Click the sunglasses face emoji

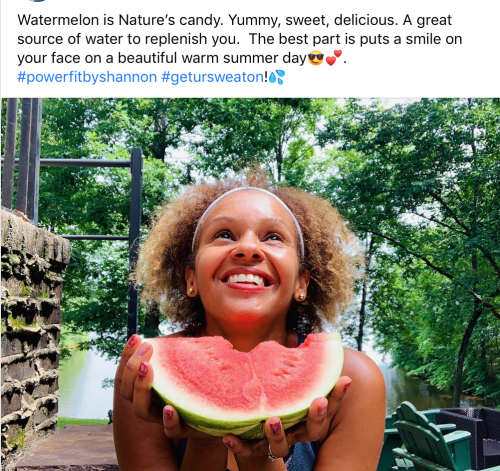click(x=316, y=58)
